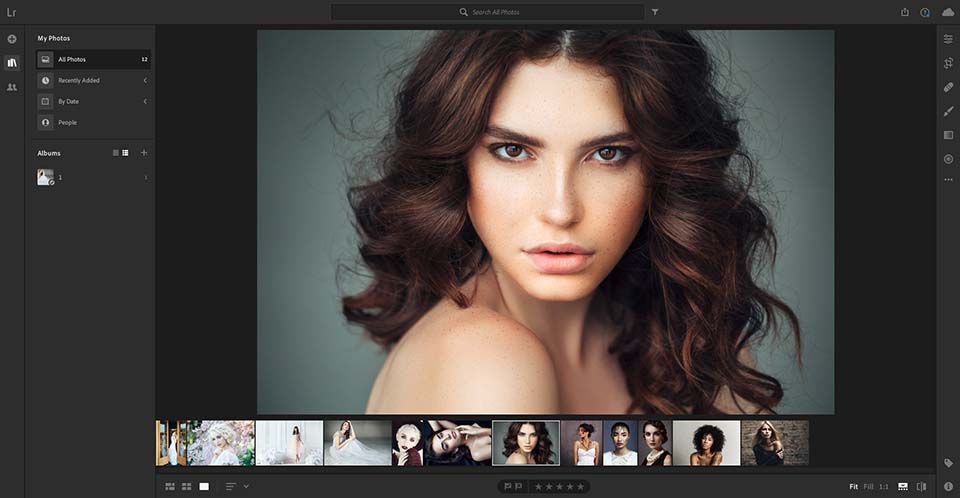This screenshot has height=498, width=960.
Task: Select the Healing Brush tool
Action: (x=948, y=87)
